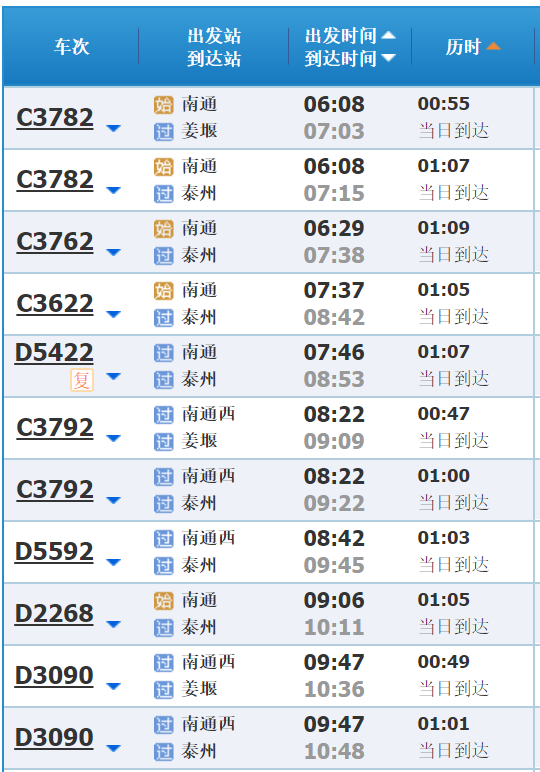Open train link C3792 going to 姜堰

pos(55,427)
